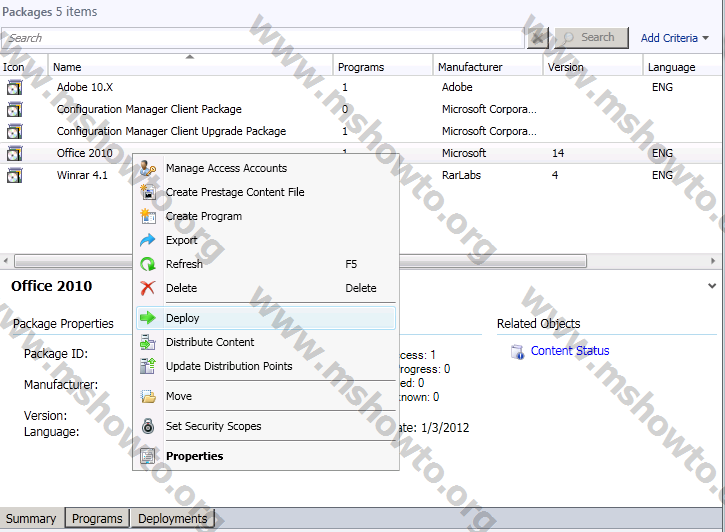725x532 pixels.
Task: Expand the Add Criteria dropdown
Action: (x=675, y=38)
